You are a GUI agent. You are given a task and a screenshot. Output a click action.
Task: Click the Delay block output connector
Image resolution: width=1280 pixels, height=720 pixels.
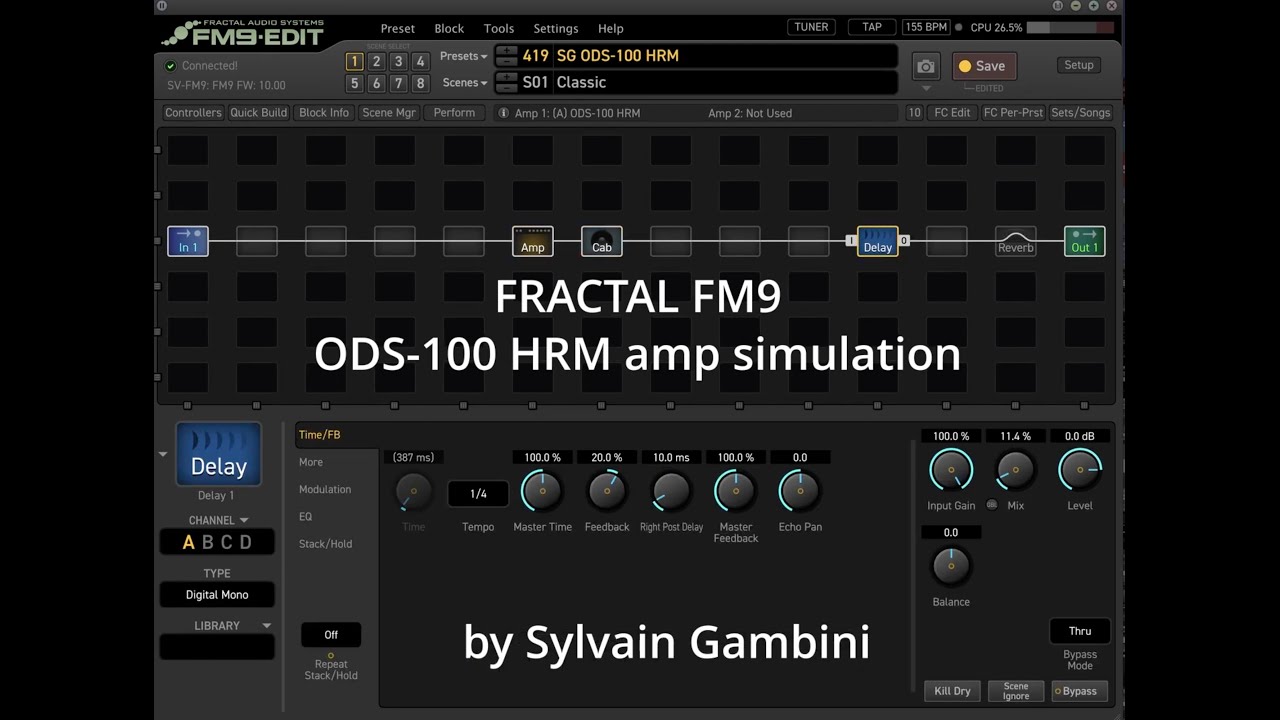(x=904, y=241)
